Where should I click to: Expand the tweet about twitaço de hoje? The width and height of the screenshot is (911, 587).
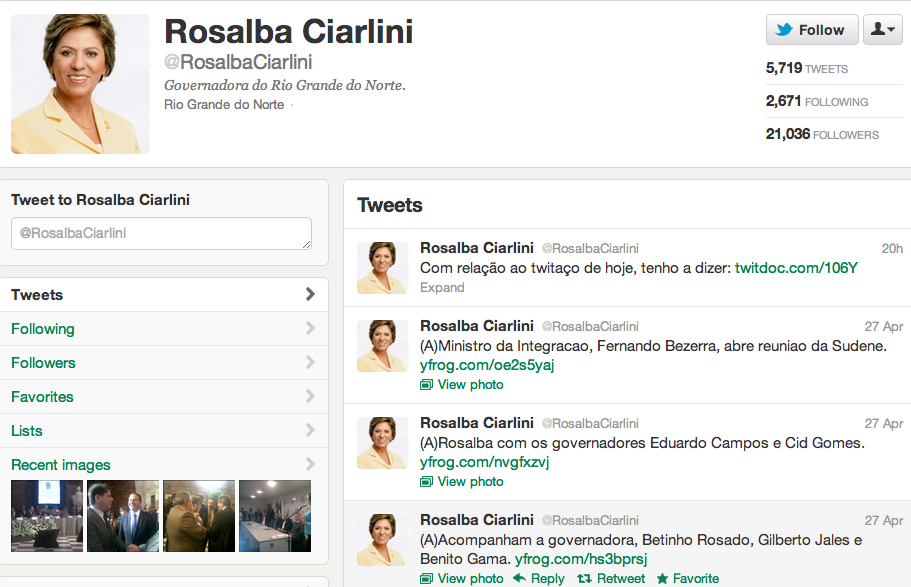(x=442, y=288)
